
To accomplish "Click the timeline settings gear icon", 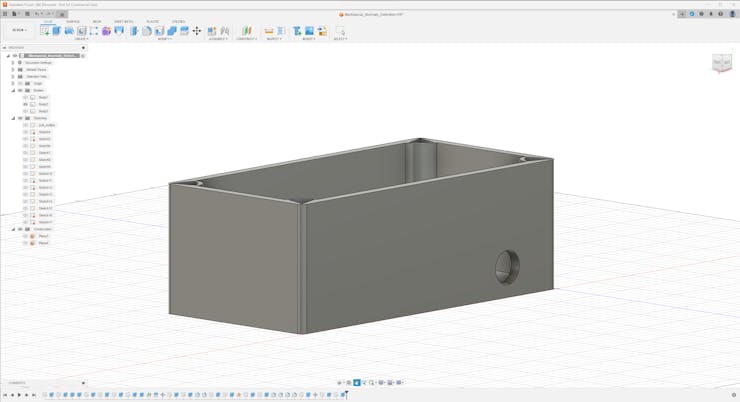I will tap(733, 395).
